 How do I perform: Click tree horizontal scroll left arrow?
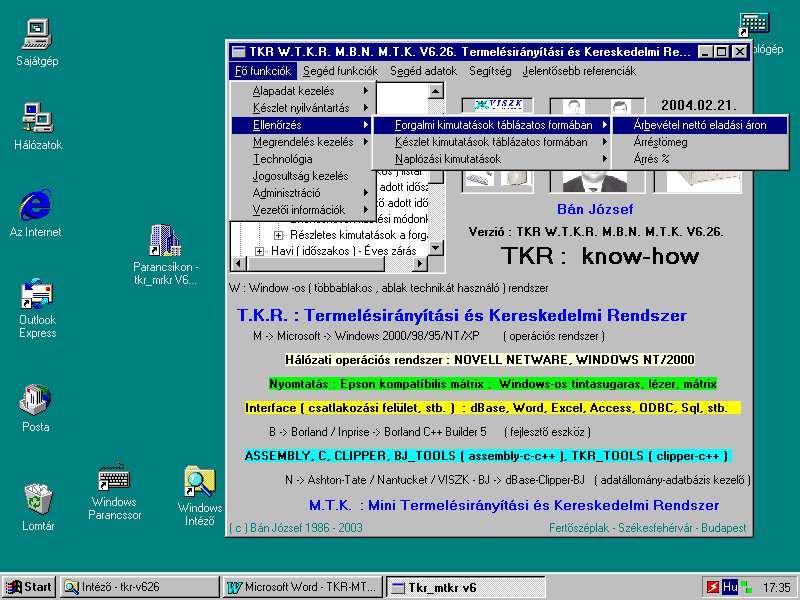(x=239, y=263)
